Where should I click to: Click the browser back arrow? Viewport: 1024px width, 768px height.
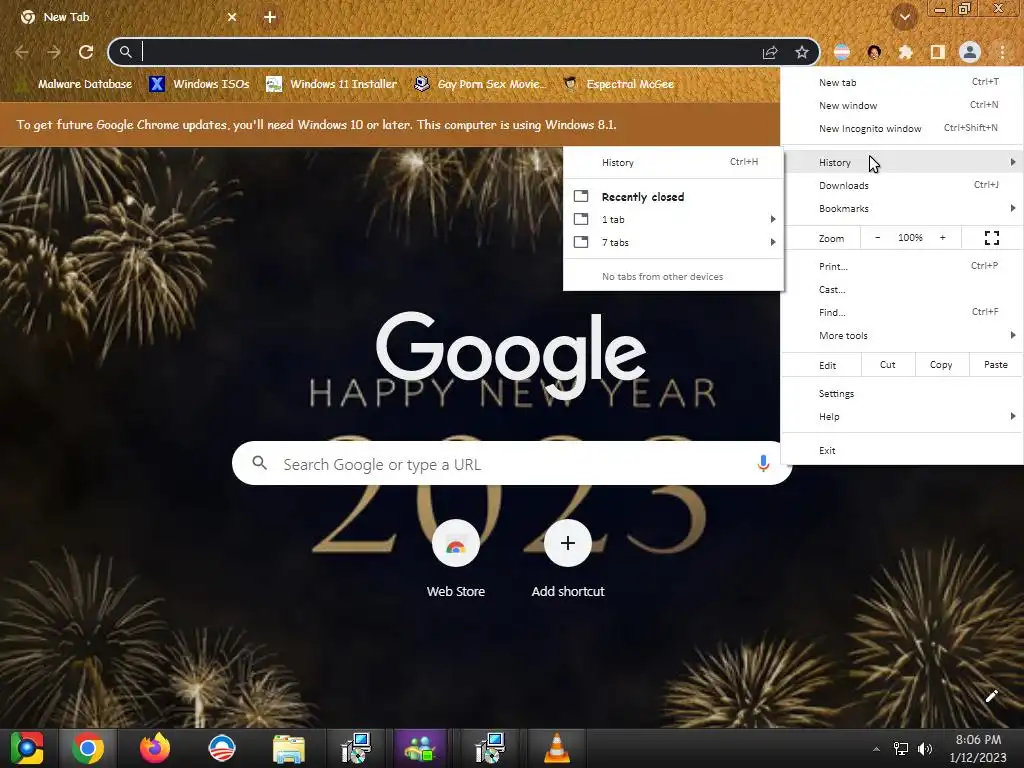click(x=22, y=52)
